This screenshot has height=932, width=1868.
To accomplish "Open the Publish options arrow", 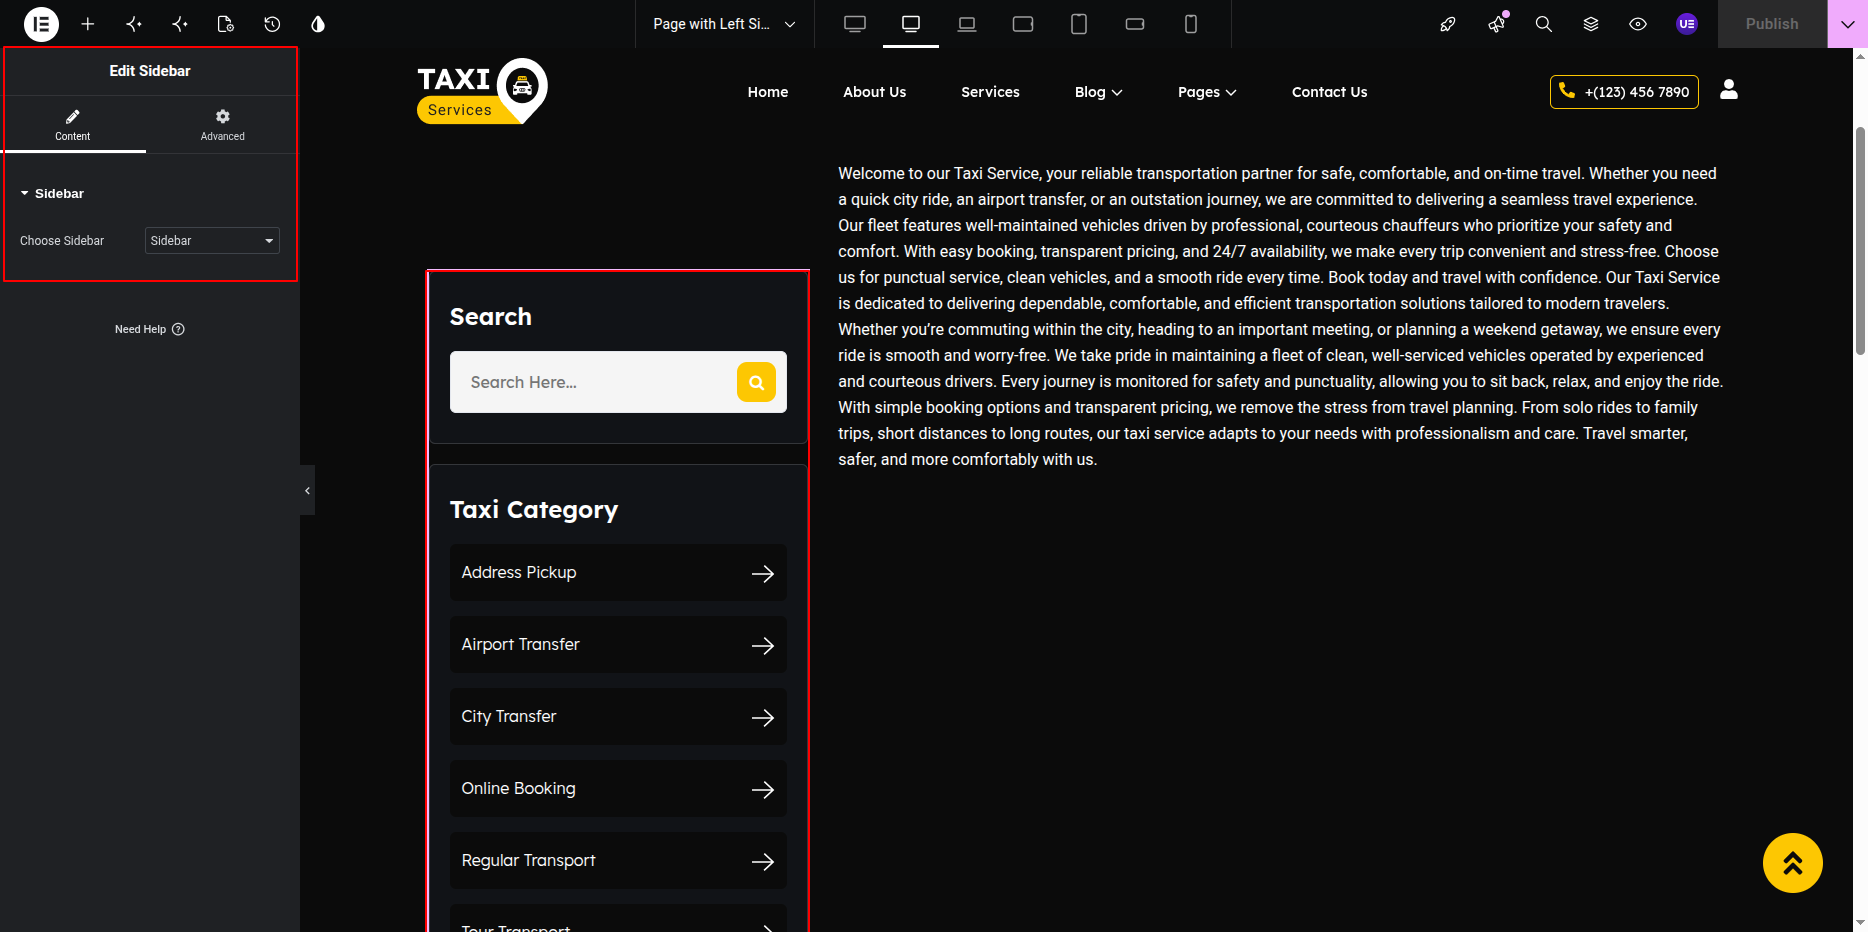I will pyautogui.click(x=1847, y=24).
